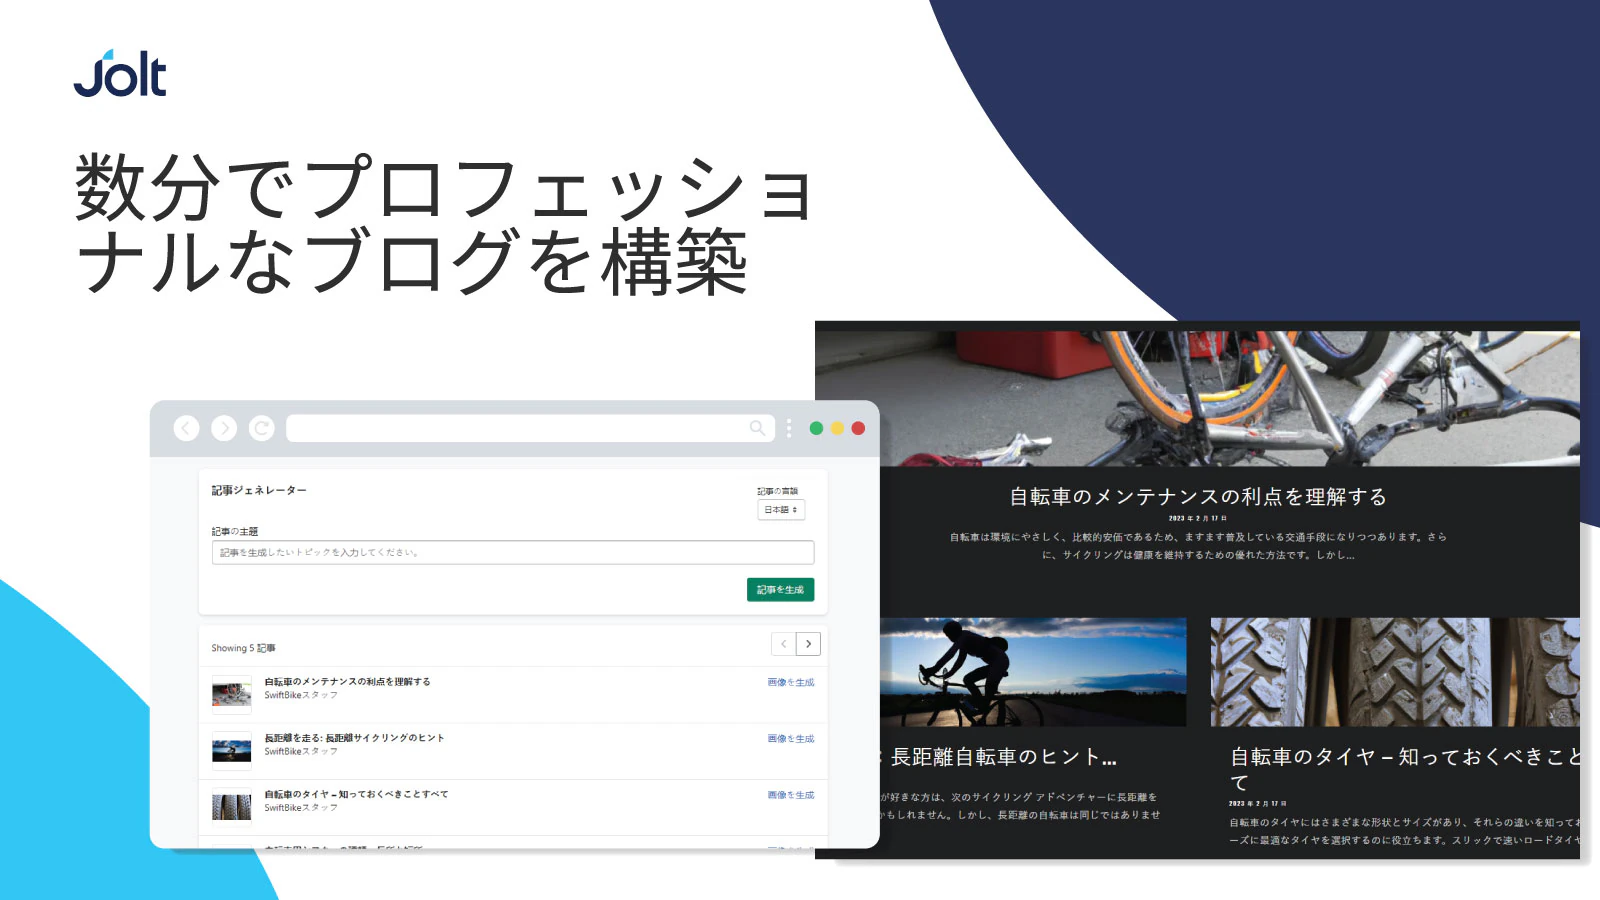Click the Jolt logo

click(120, 74)
